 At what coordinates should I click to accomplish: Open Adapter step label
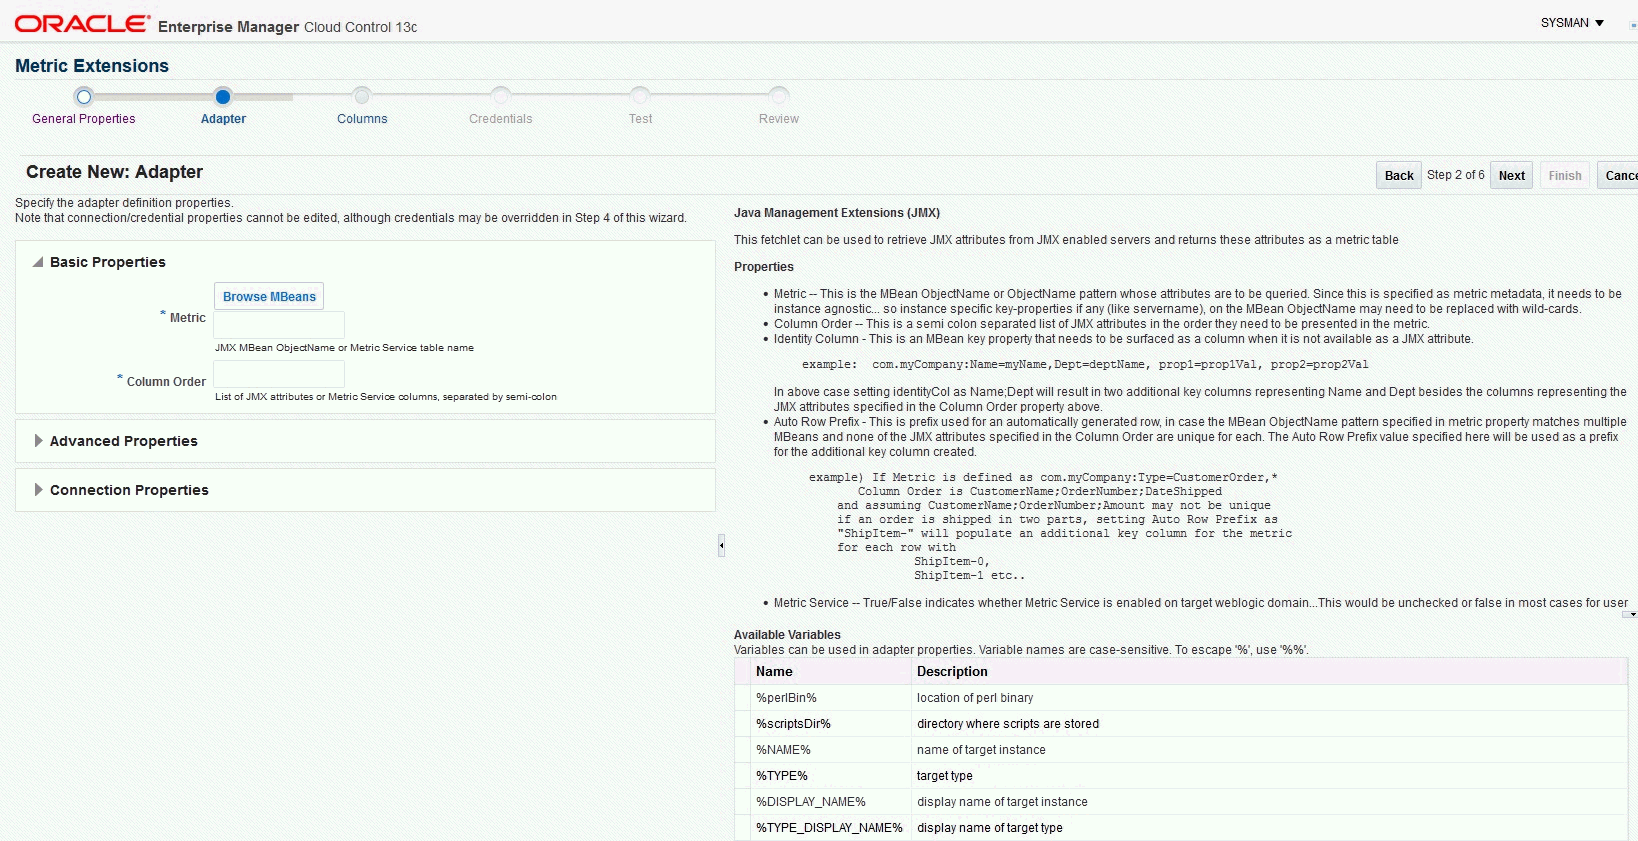click(223, 119)
